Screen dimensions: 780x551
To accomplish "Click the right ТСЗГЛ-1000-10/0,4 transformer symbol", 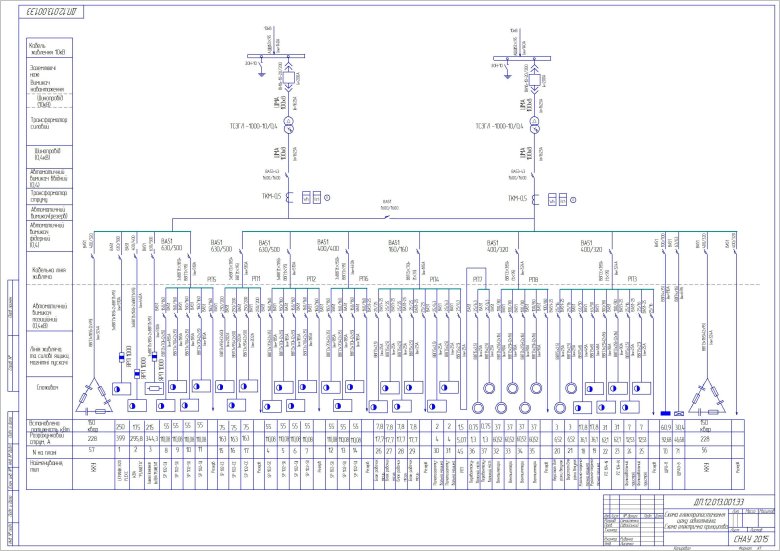I will pos(535,126).
